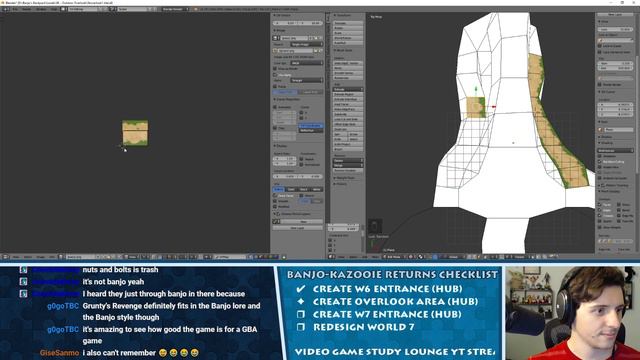This screenshot has height=360, width=640.
Task: Expand the History panel in tool shelf
Action: 341,184
